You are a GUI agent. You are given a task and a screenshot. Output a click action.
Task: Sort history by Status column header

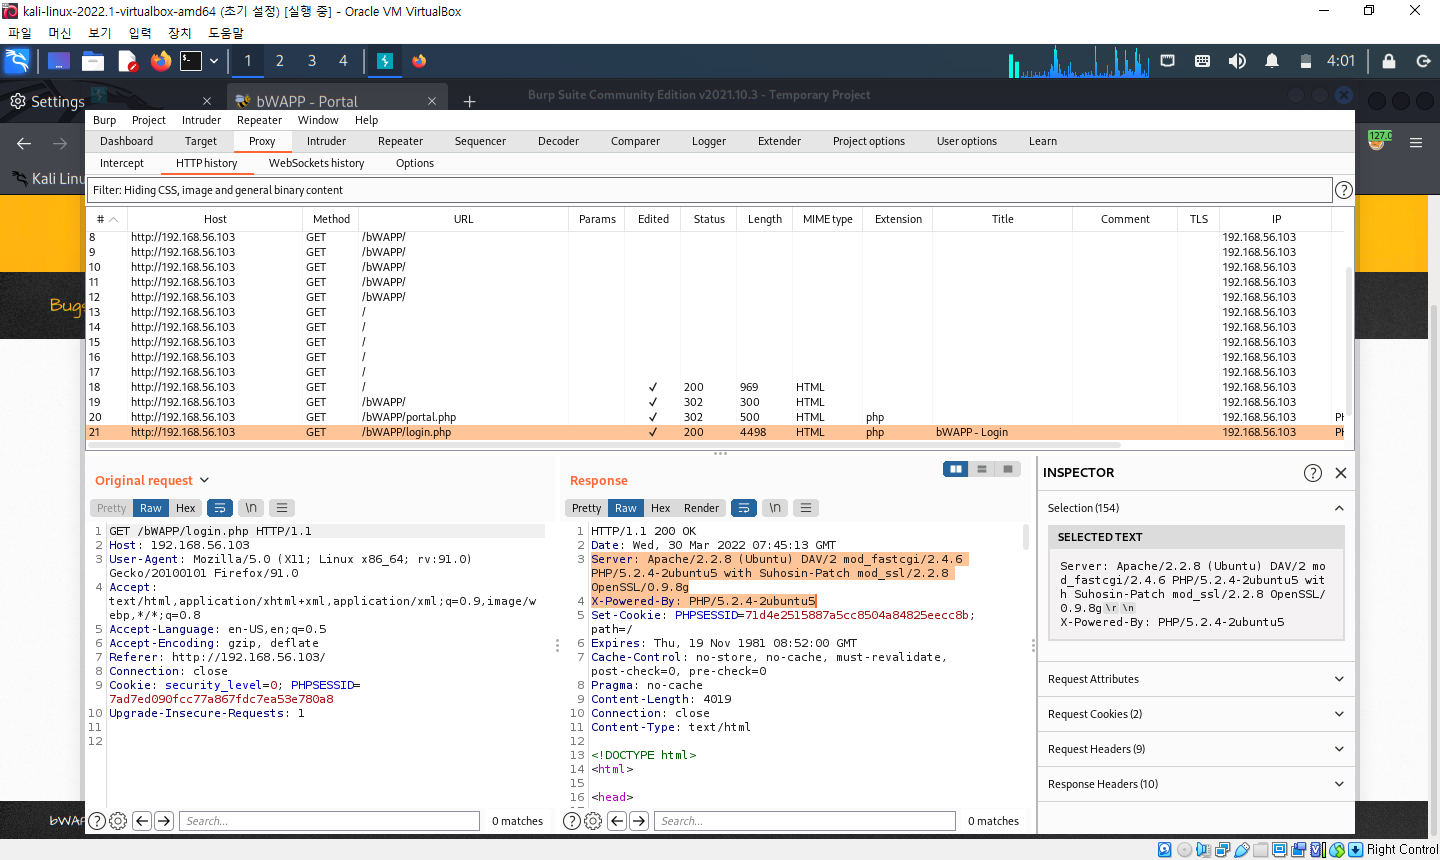point(709,219)
